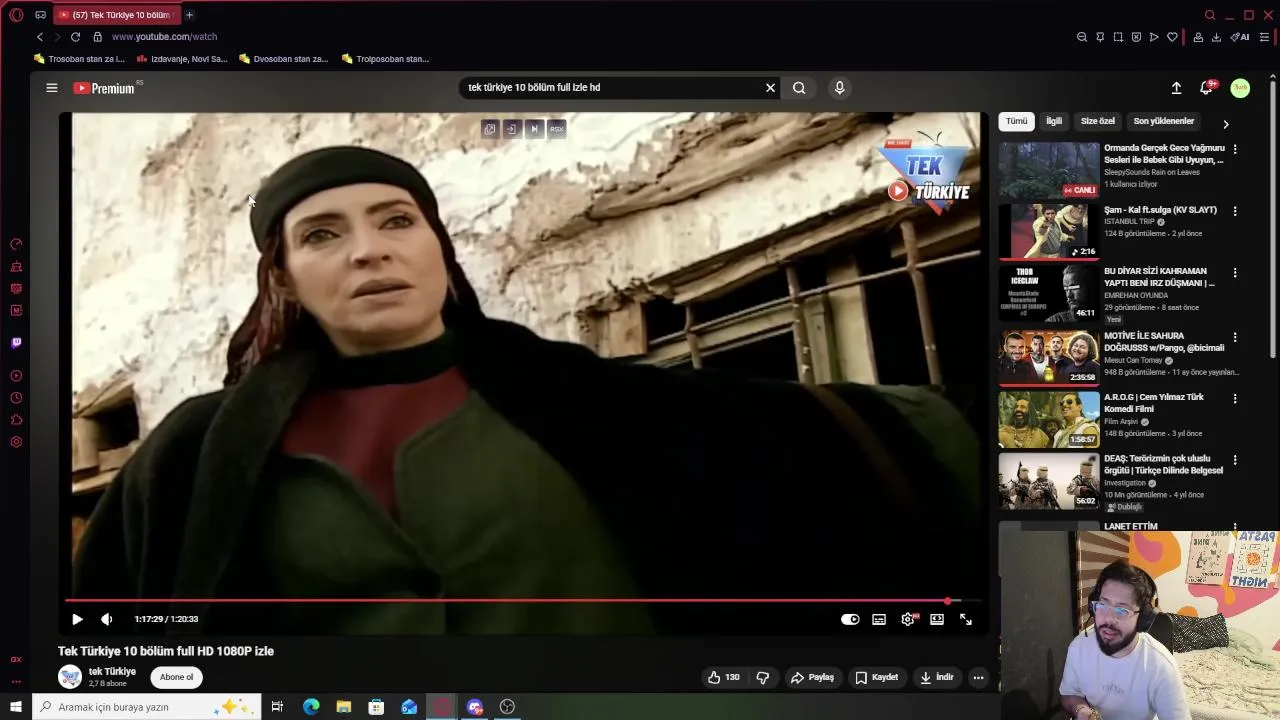Screen dimensions: 1280x720
Task: Reload the YouTube page
Action: click(x=75, y=37)
